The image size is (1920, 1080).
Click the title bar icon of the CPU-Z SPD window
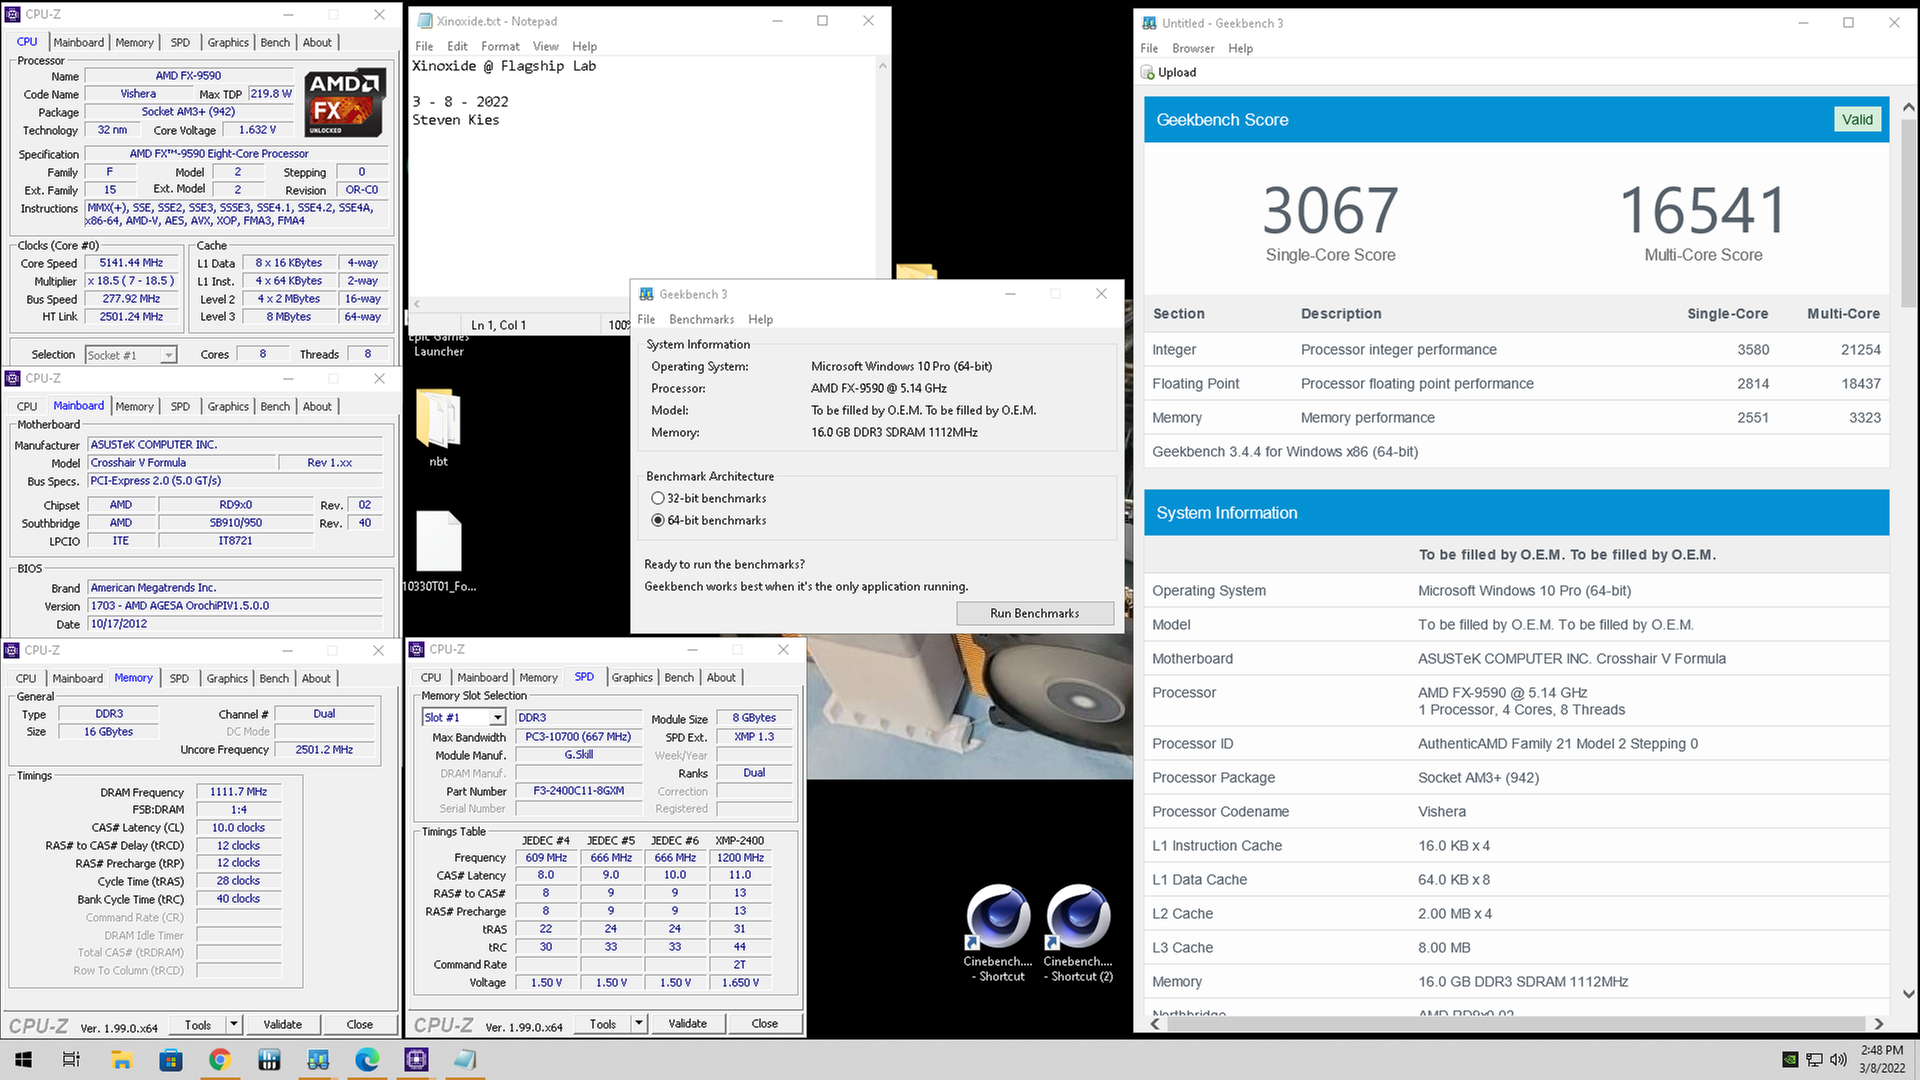click(417, 649)
